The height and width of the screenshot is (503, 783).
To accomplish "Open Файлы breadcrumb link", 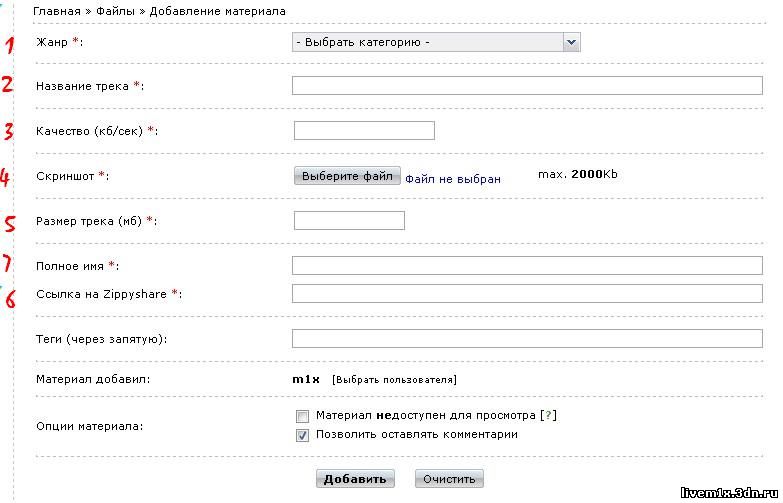I will click(115, 11).
